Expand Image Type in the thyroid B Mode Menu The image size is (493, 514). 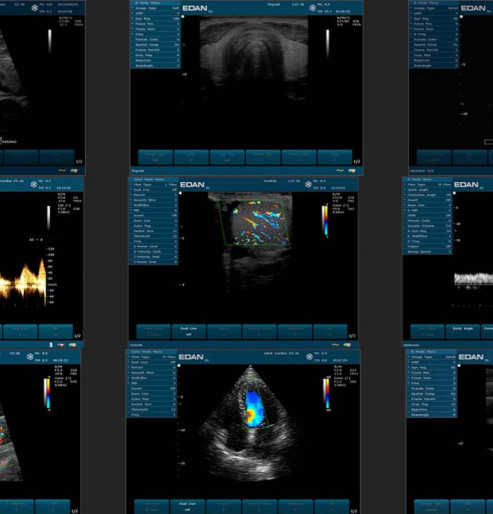[x=155, y=8]
